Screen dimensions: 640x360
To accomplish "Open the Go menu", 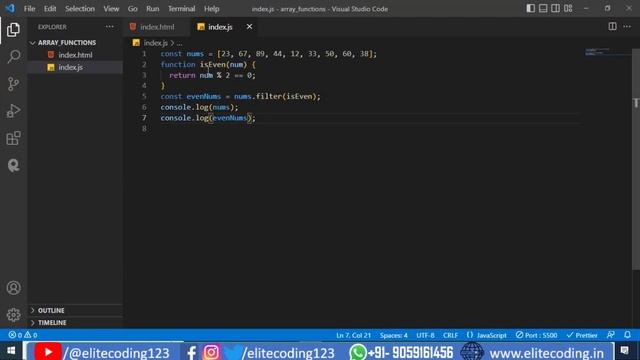I will coord(133,9).
